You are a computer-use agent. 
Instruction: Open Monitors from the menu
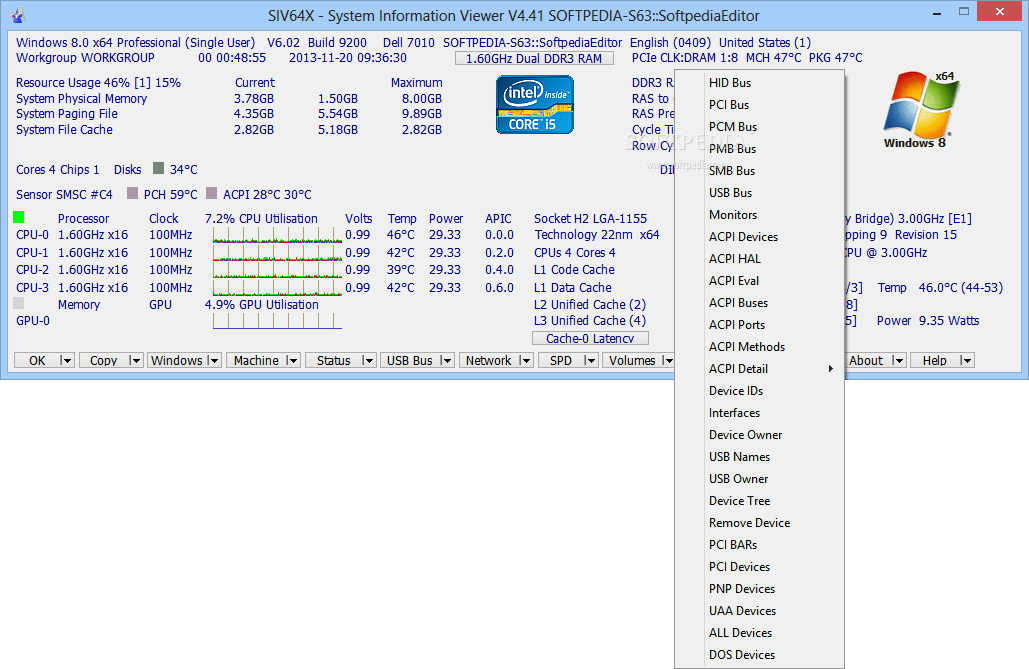click(759, 215)
